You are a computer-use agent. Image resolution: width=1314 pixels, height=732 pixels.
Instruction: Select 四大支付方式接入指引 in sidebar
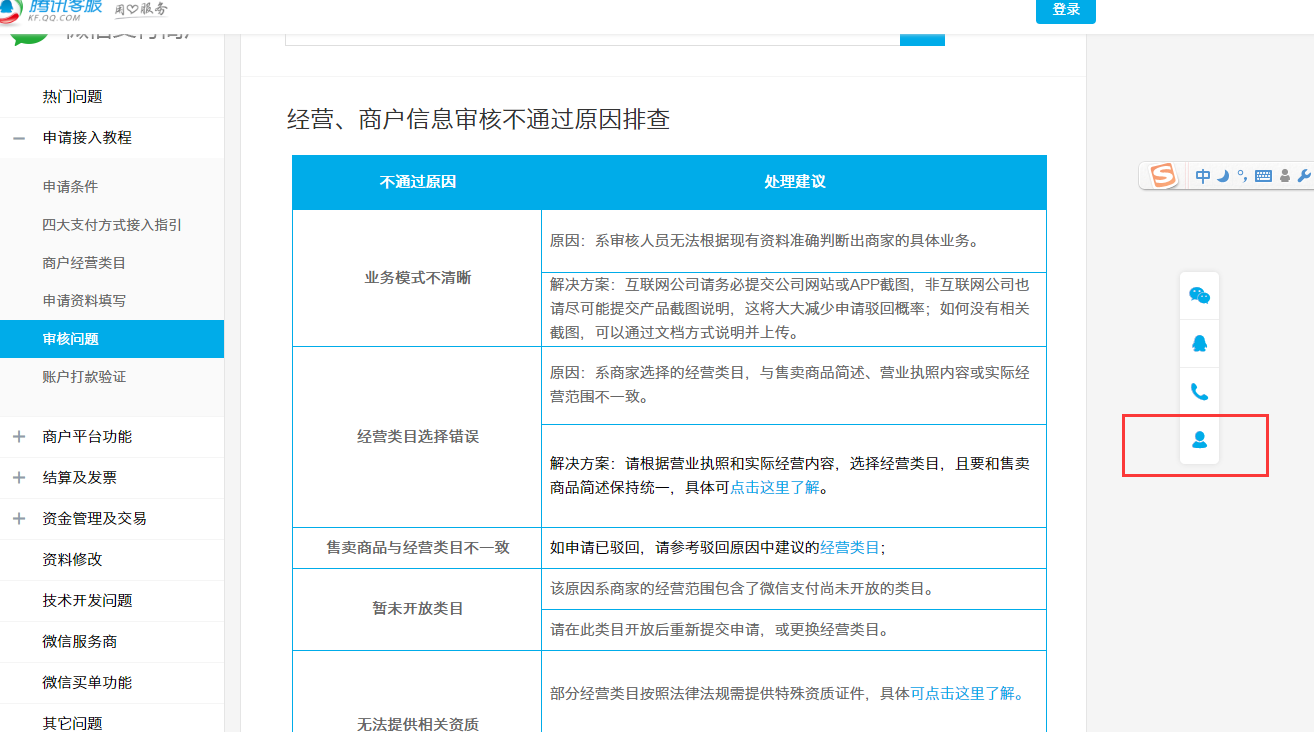[x=112, y=225]
